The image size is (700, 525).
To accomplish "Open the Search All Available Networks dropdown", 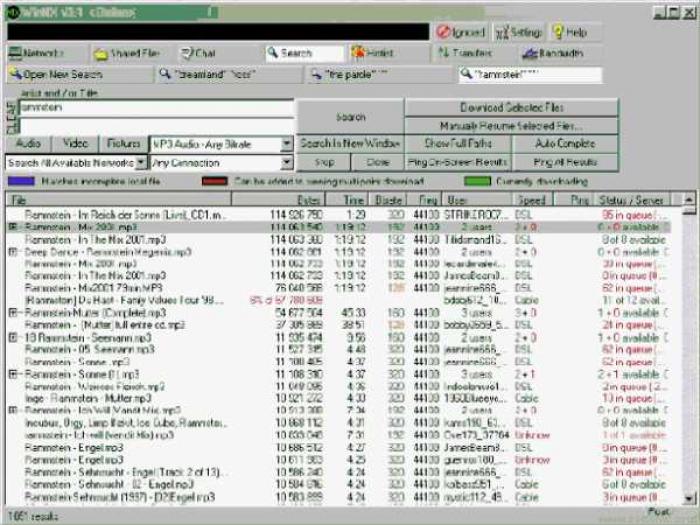I will pos(141,162).
